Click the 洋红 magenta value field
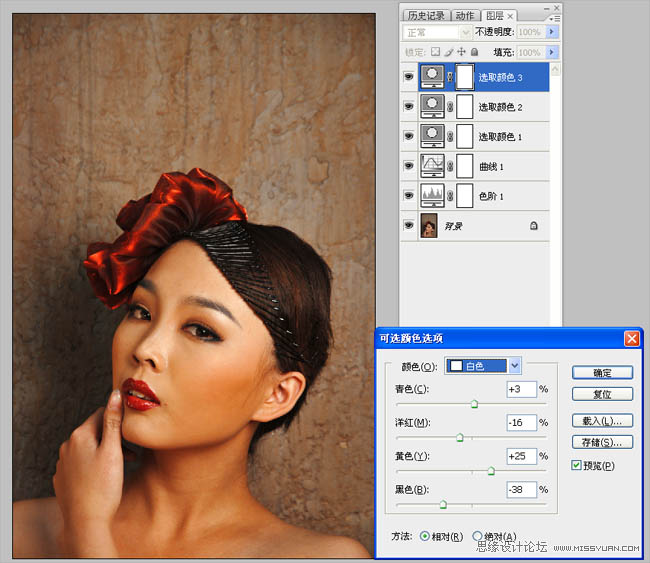Screen dimensions: 650x563 521,423
